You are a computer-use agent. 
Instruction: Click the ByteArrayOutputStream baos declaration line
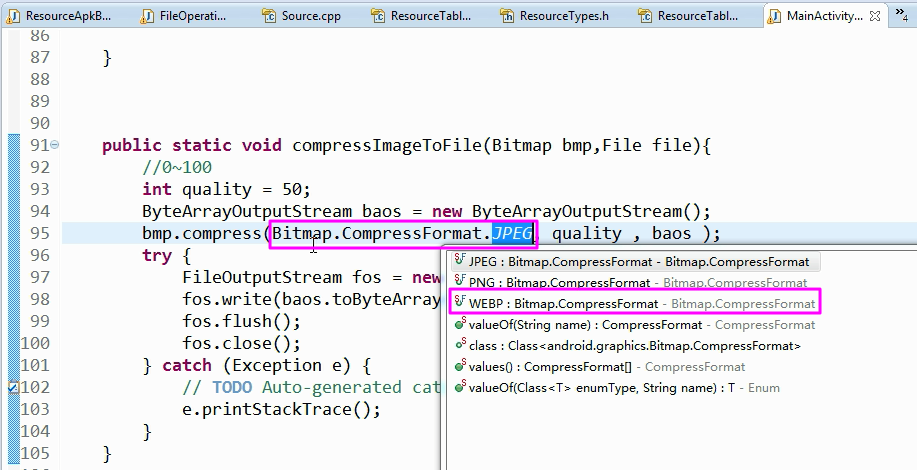click(426, 212)
